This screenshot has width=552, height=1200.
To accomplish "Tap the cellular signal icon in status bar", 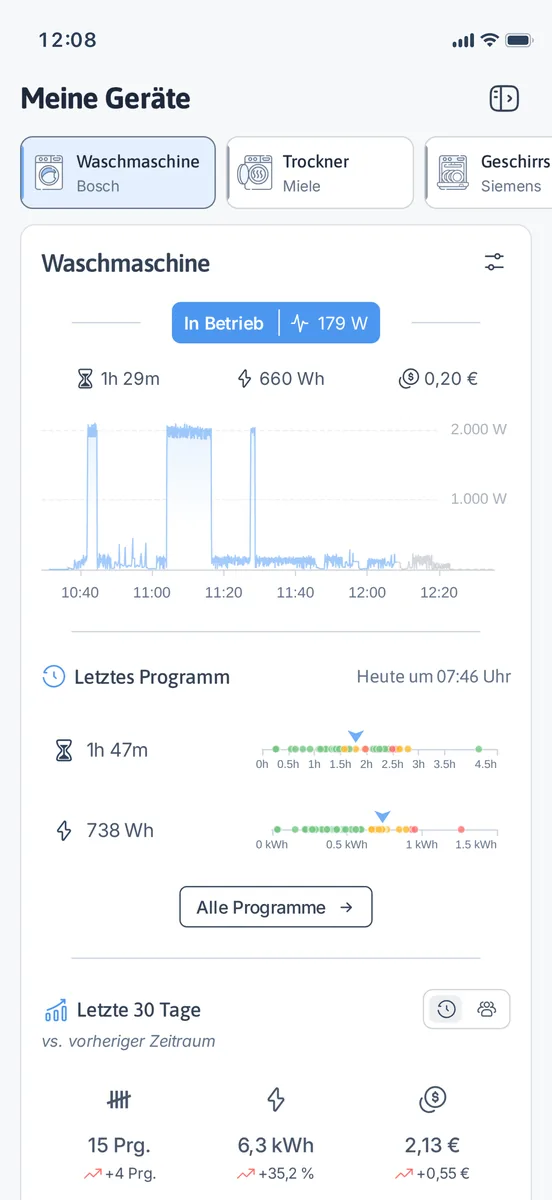I will (x=463, y=41).
